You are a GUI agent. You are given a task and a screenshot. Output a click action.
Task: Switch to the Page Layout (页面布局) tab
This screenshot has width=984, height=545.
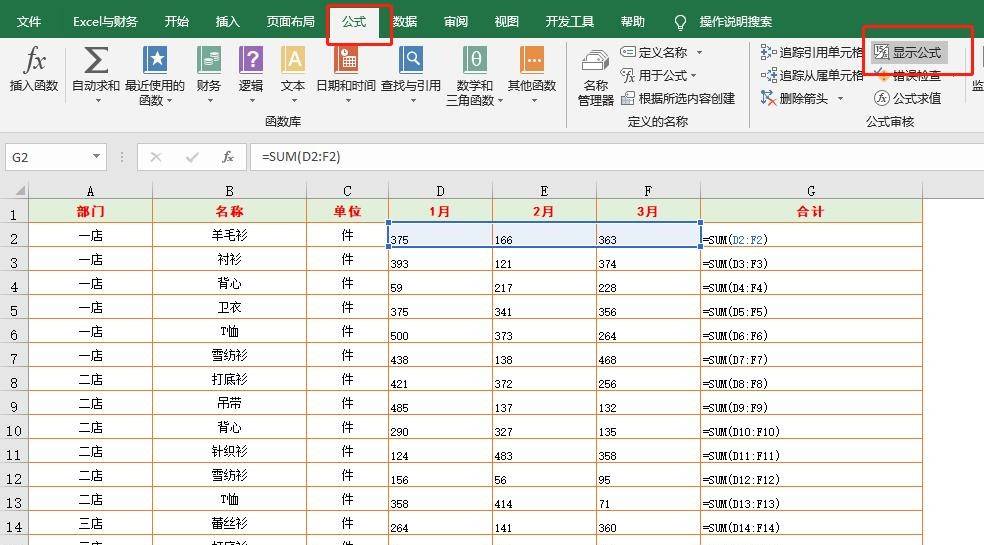tap(291, 22)
